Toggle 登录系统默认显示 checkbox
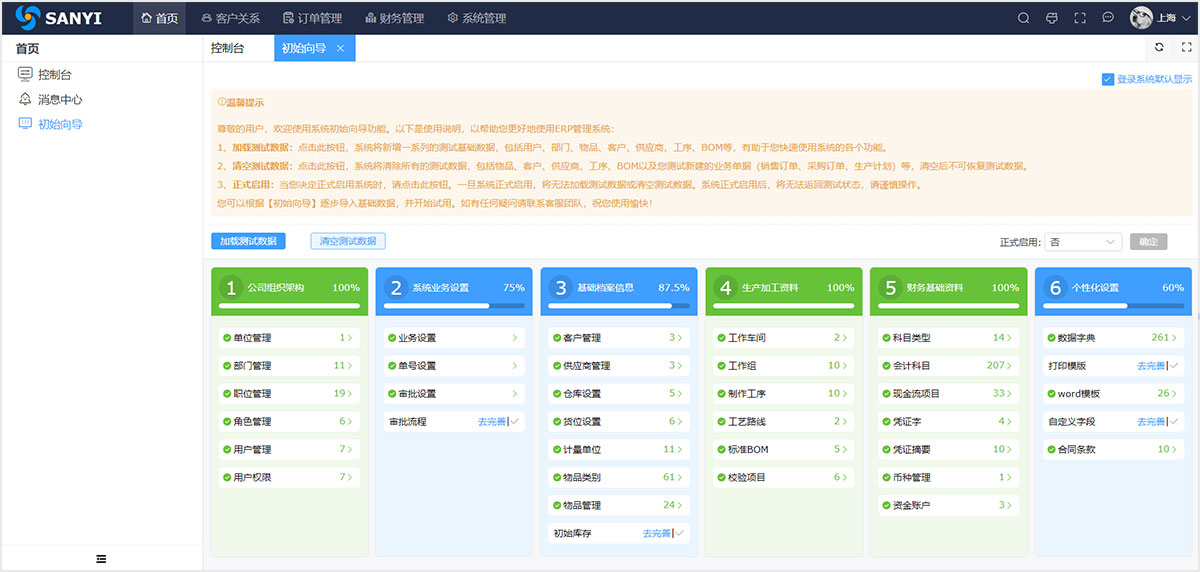The image size is (1200, 572). click(x=1107, y=79)
